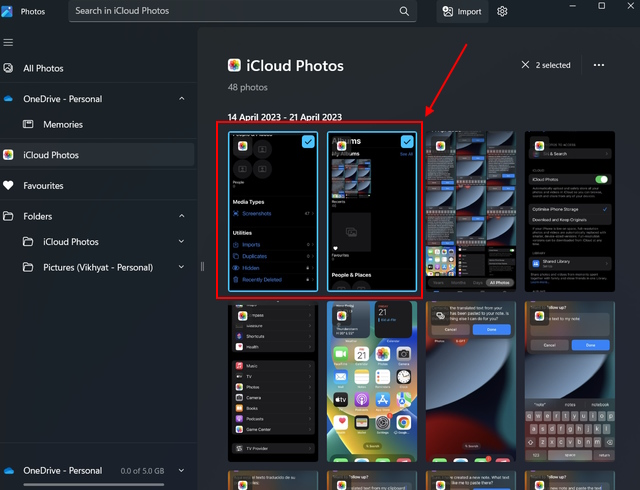Collapse the OneDrive - Personal section
The height and width of the screenshot is (490, 640).
coord(182,99)
